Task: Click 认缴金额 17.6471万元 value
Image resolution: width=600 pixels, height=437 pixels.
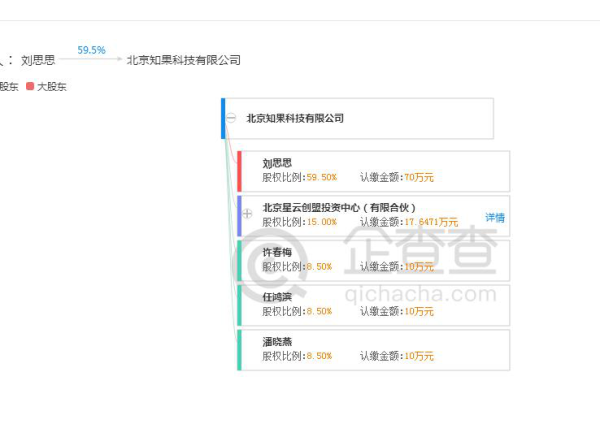Action: 431,222
